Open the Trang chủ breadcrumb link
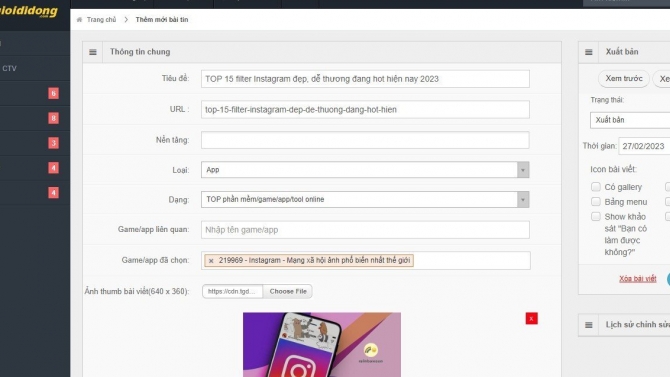 point(101,20)
